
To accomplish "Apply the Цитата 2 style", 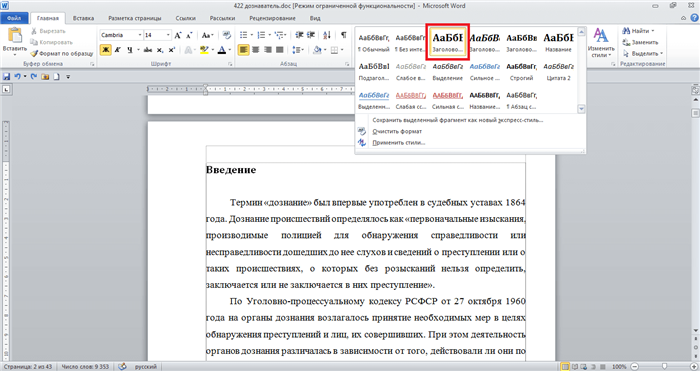I will point(558,71).
